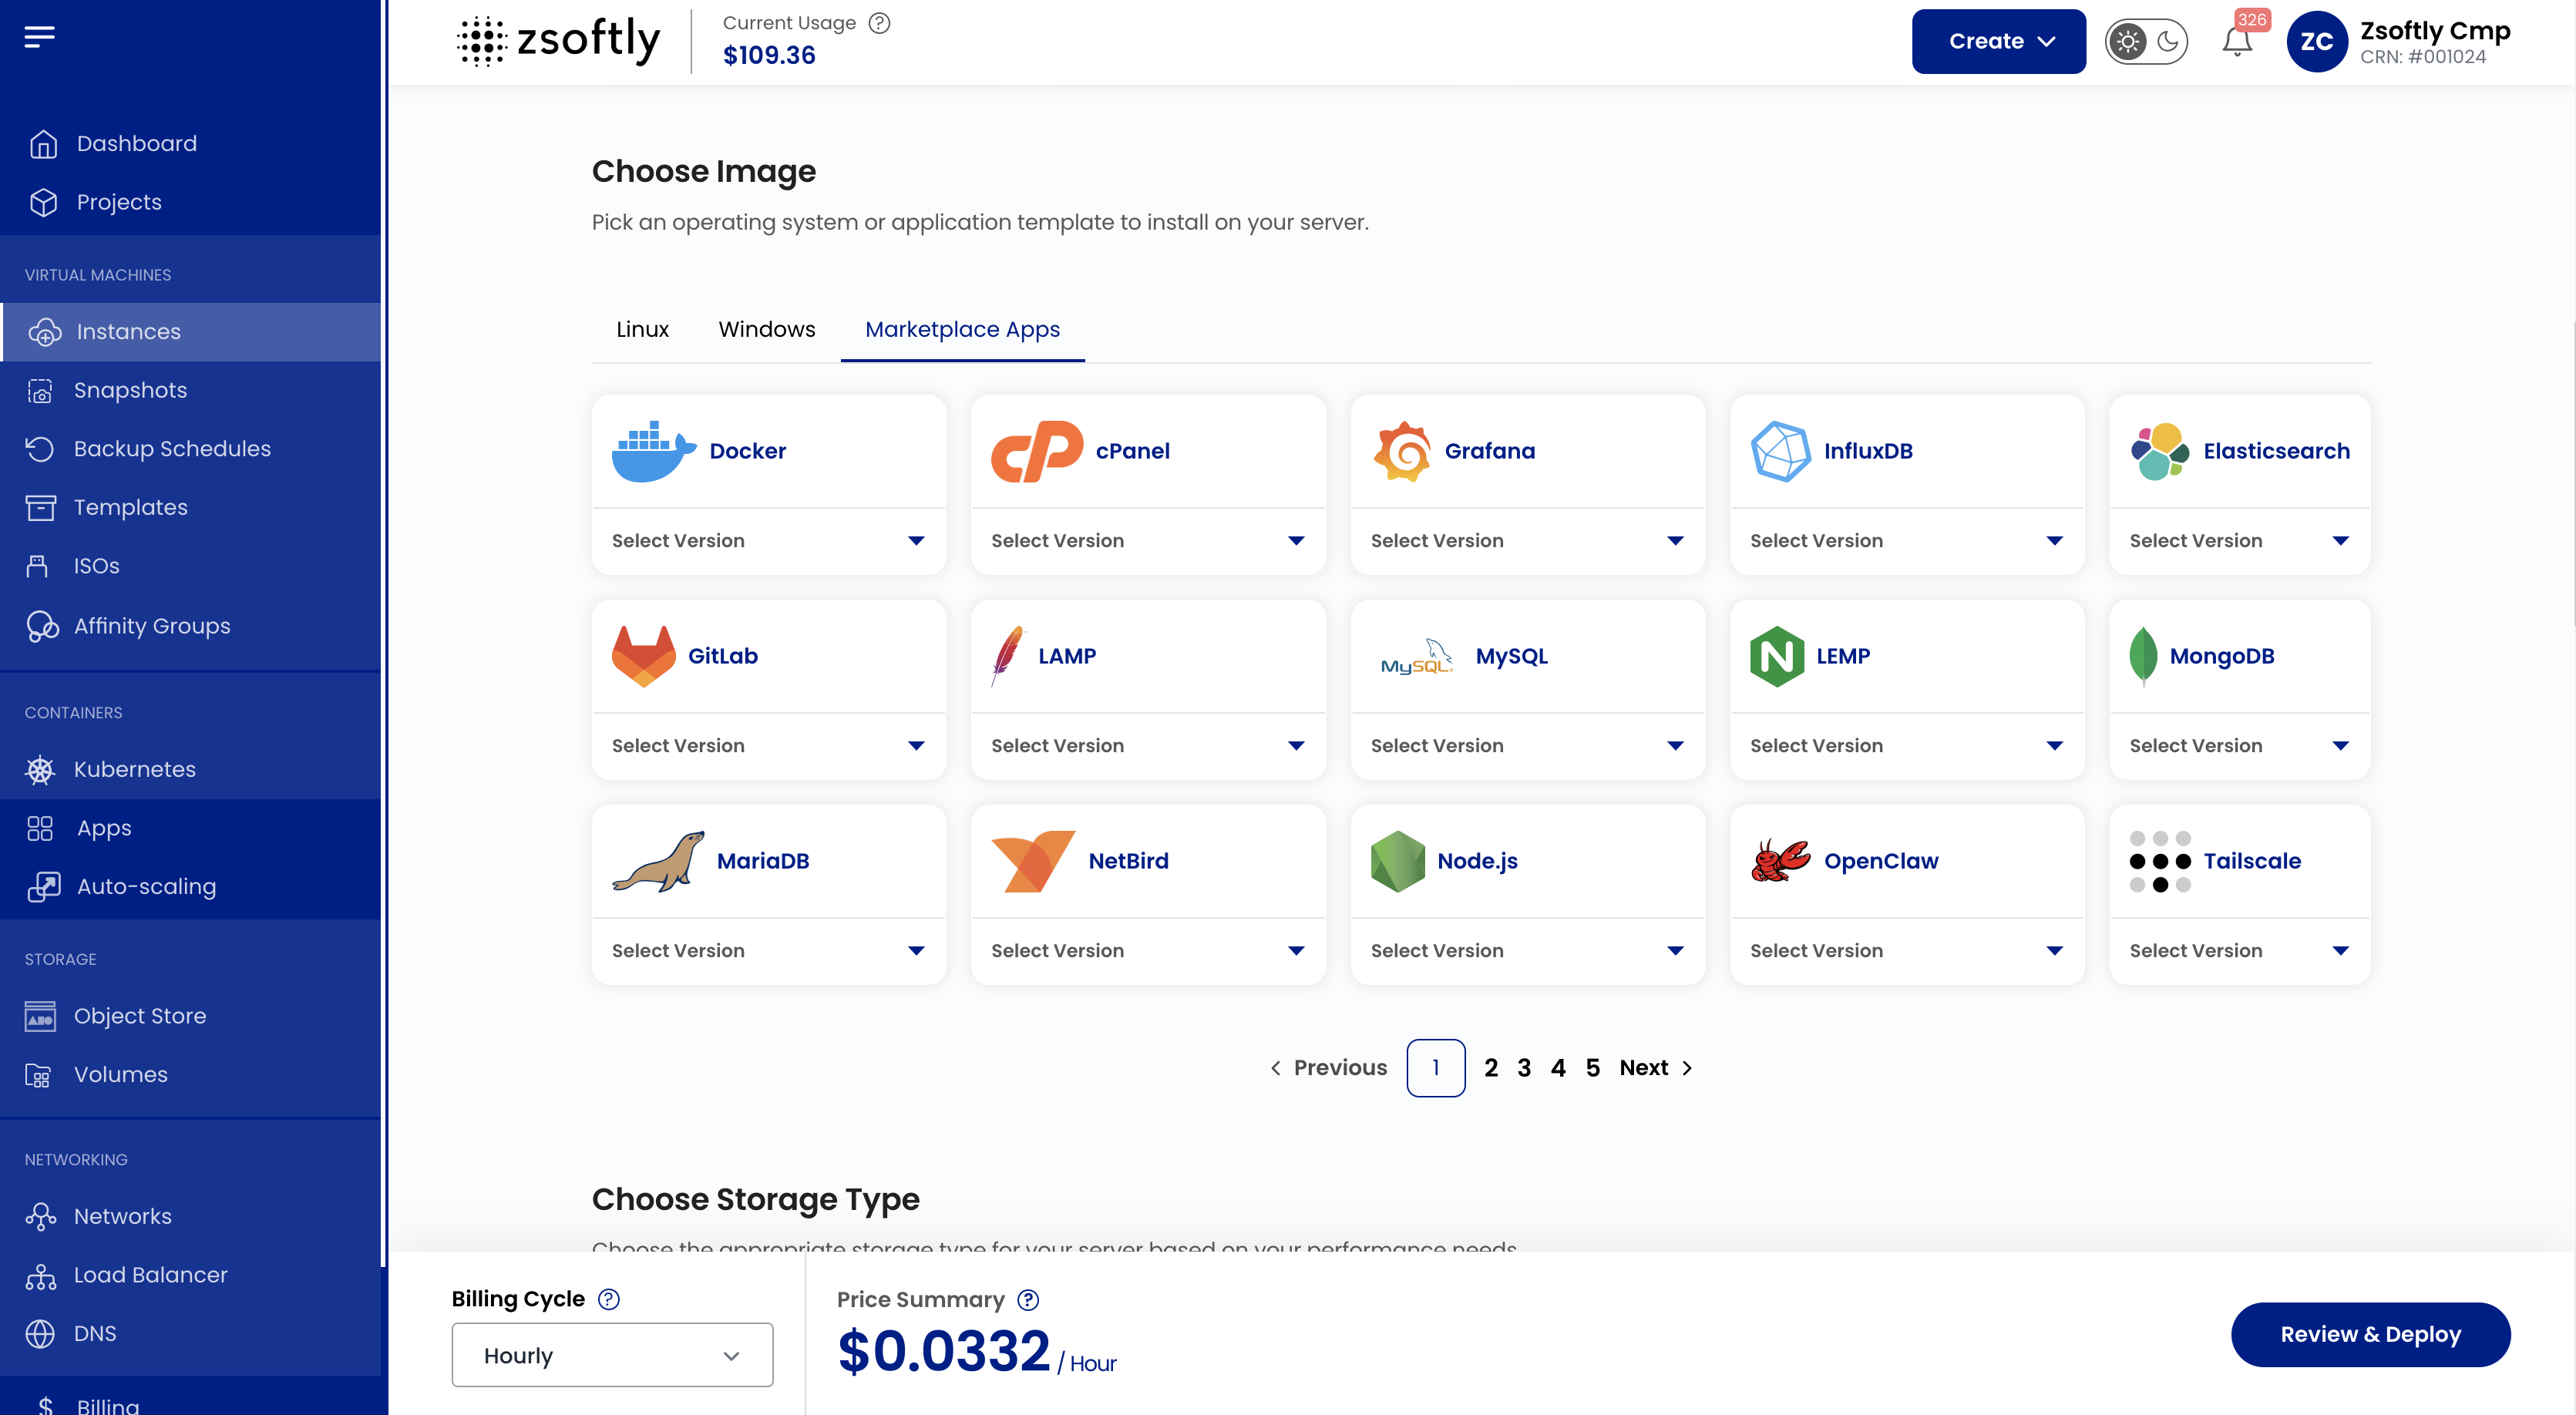Collapse sidebar with hamburger menu icon
This screenshot has height=1415, width=2576.
[x=40, y=37]
